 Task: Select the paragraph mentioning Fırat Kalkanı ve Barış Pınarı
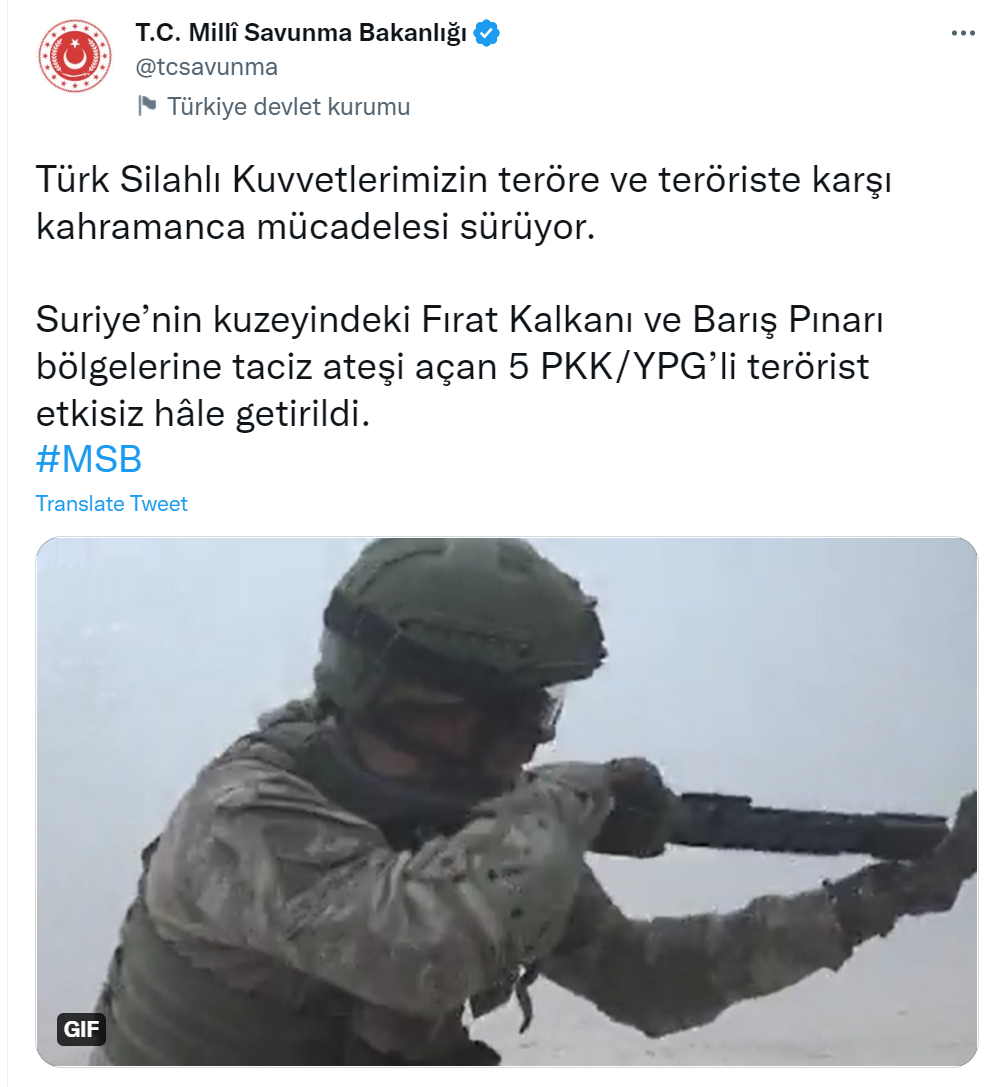point(459,366)
